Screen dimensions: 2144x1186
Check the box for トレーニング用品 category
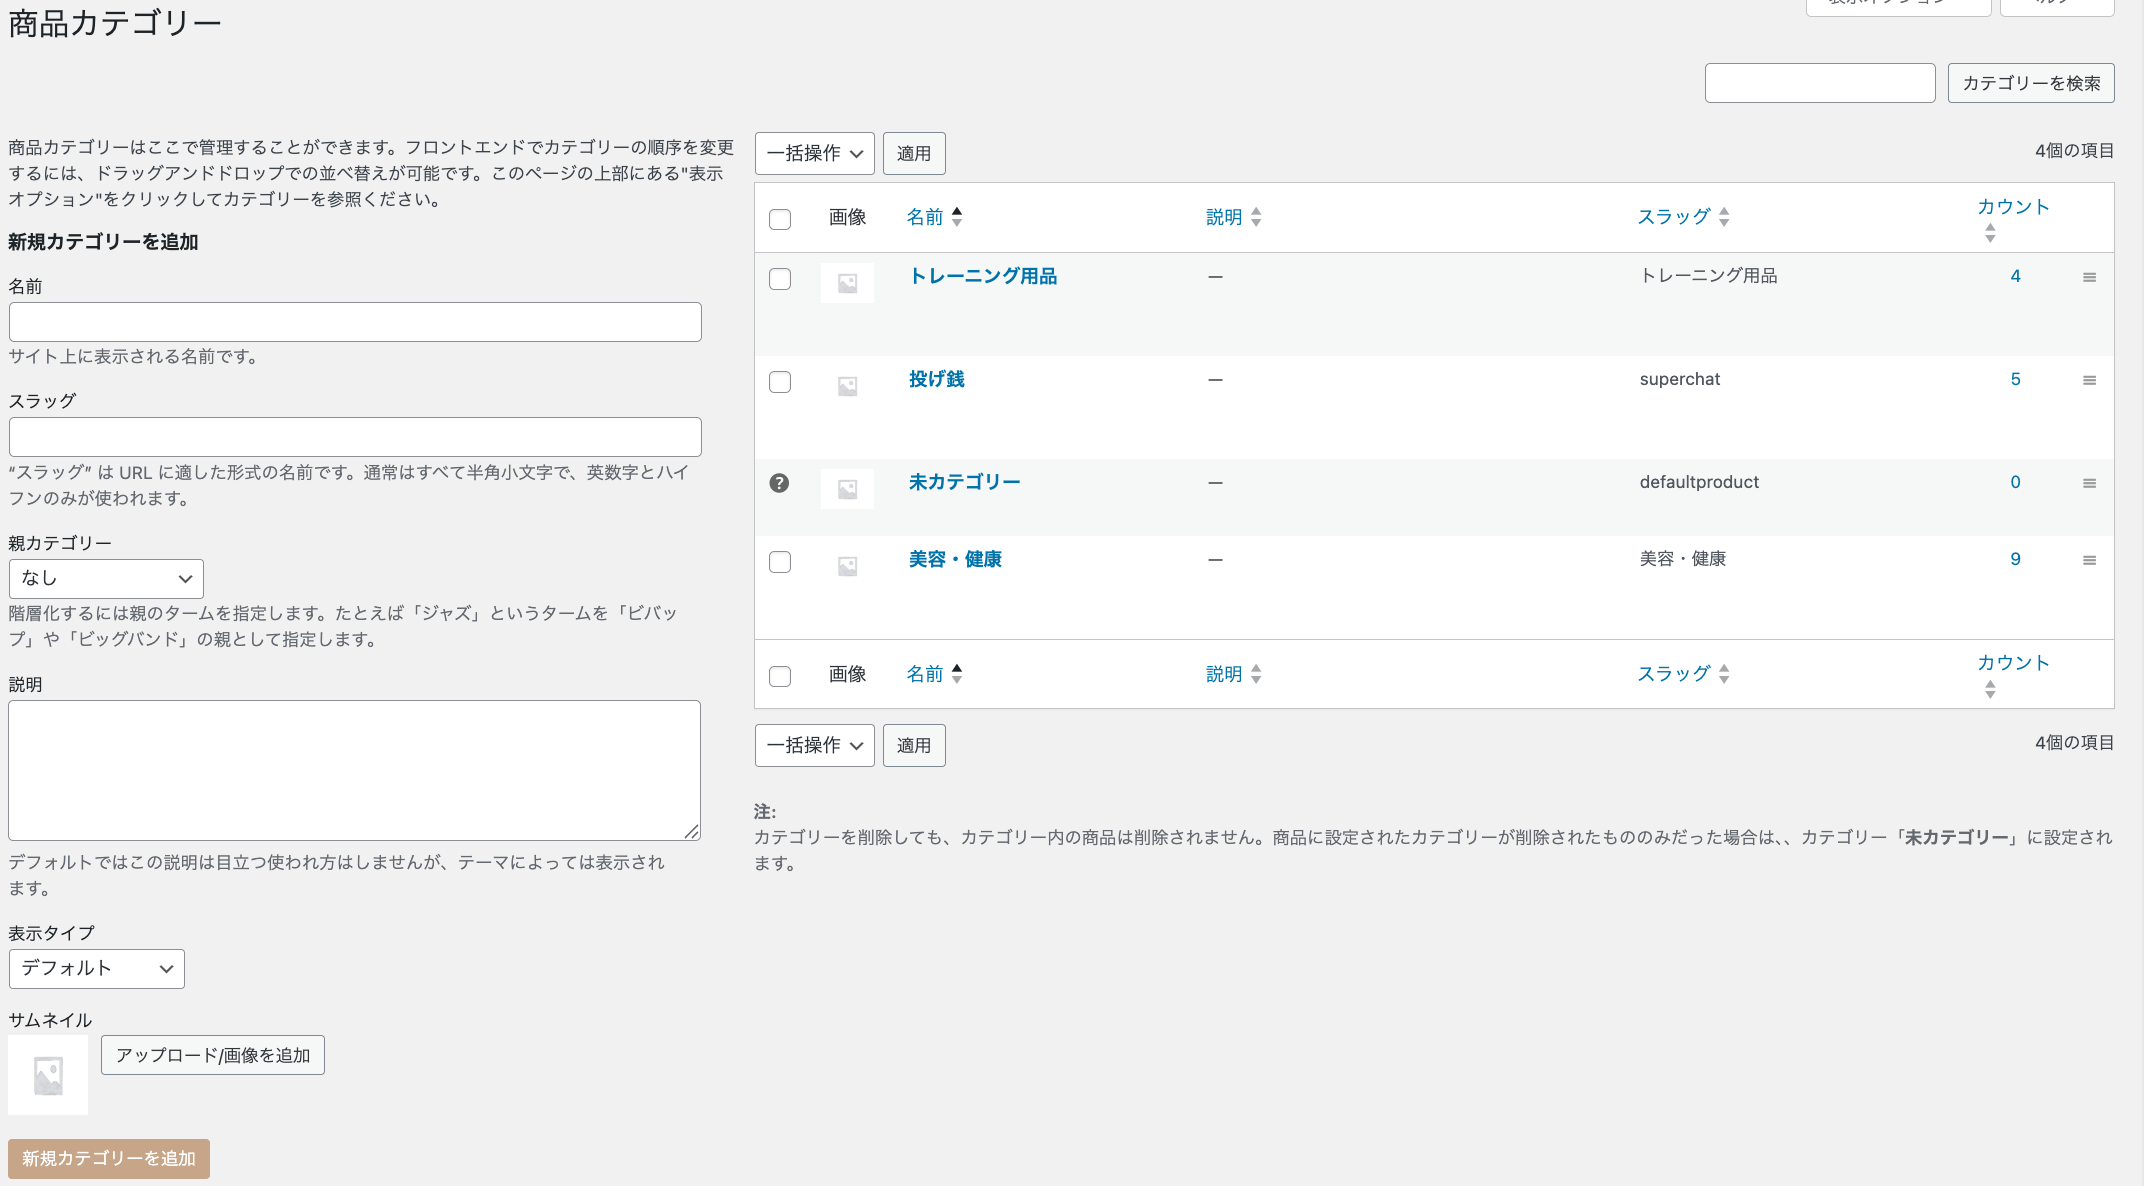pyautogui.click(x=780, y=279)
